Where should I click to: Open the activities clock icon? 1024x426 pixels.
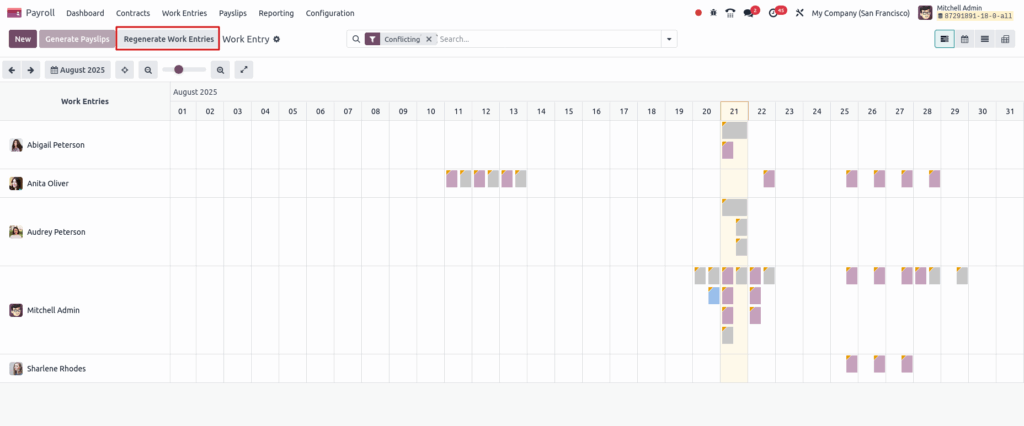pos(774,13)
